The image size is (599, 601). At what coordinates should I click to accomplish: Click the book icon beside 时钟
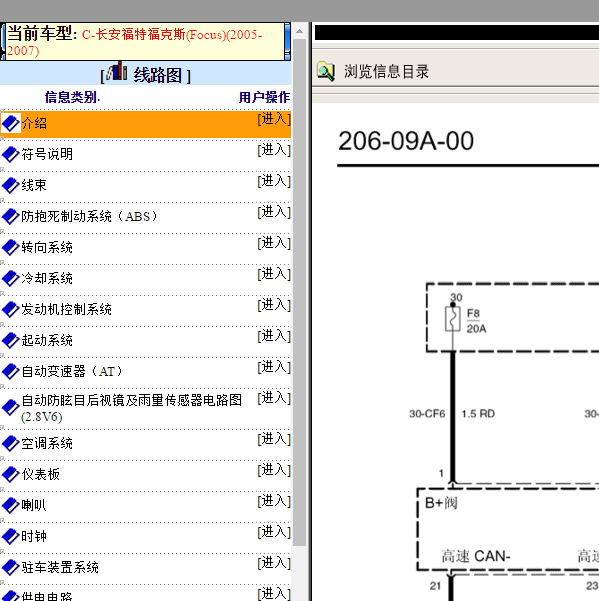click(11, 536)
